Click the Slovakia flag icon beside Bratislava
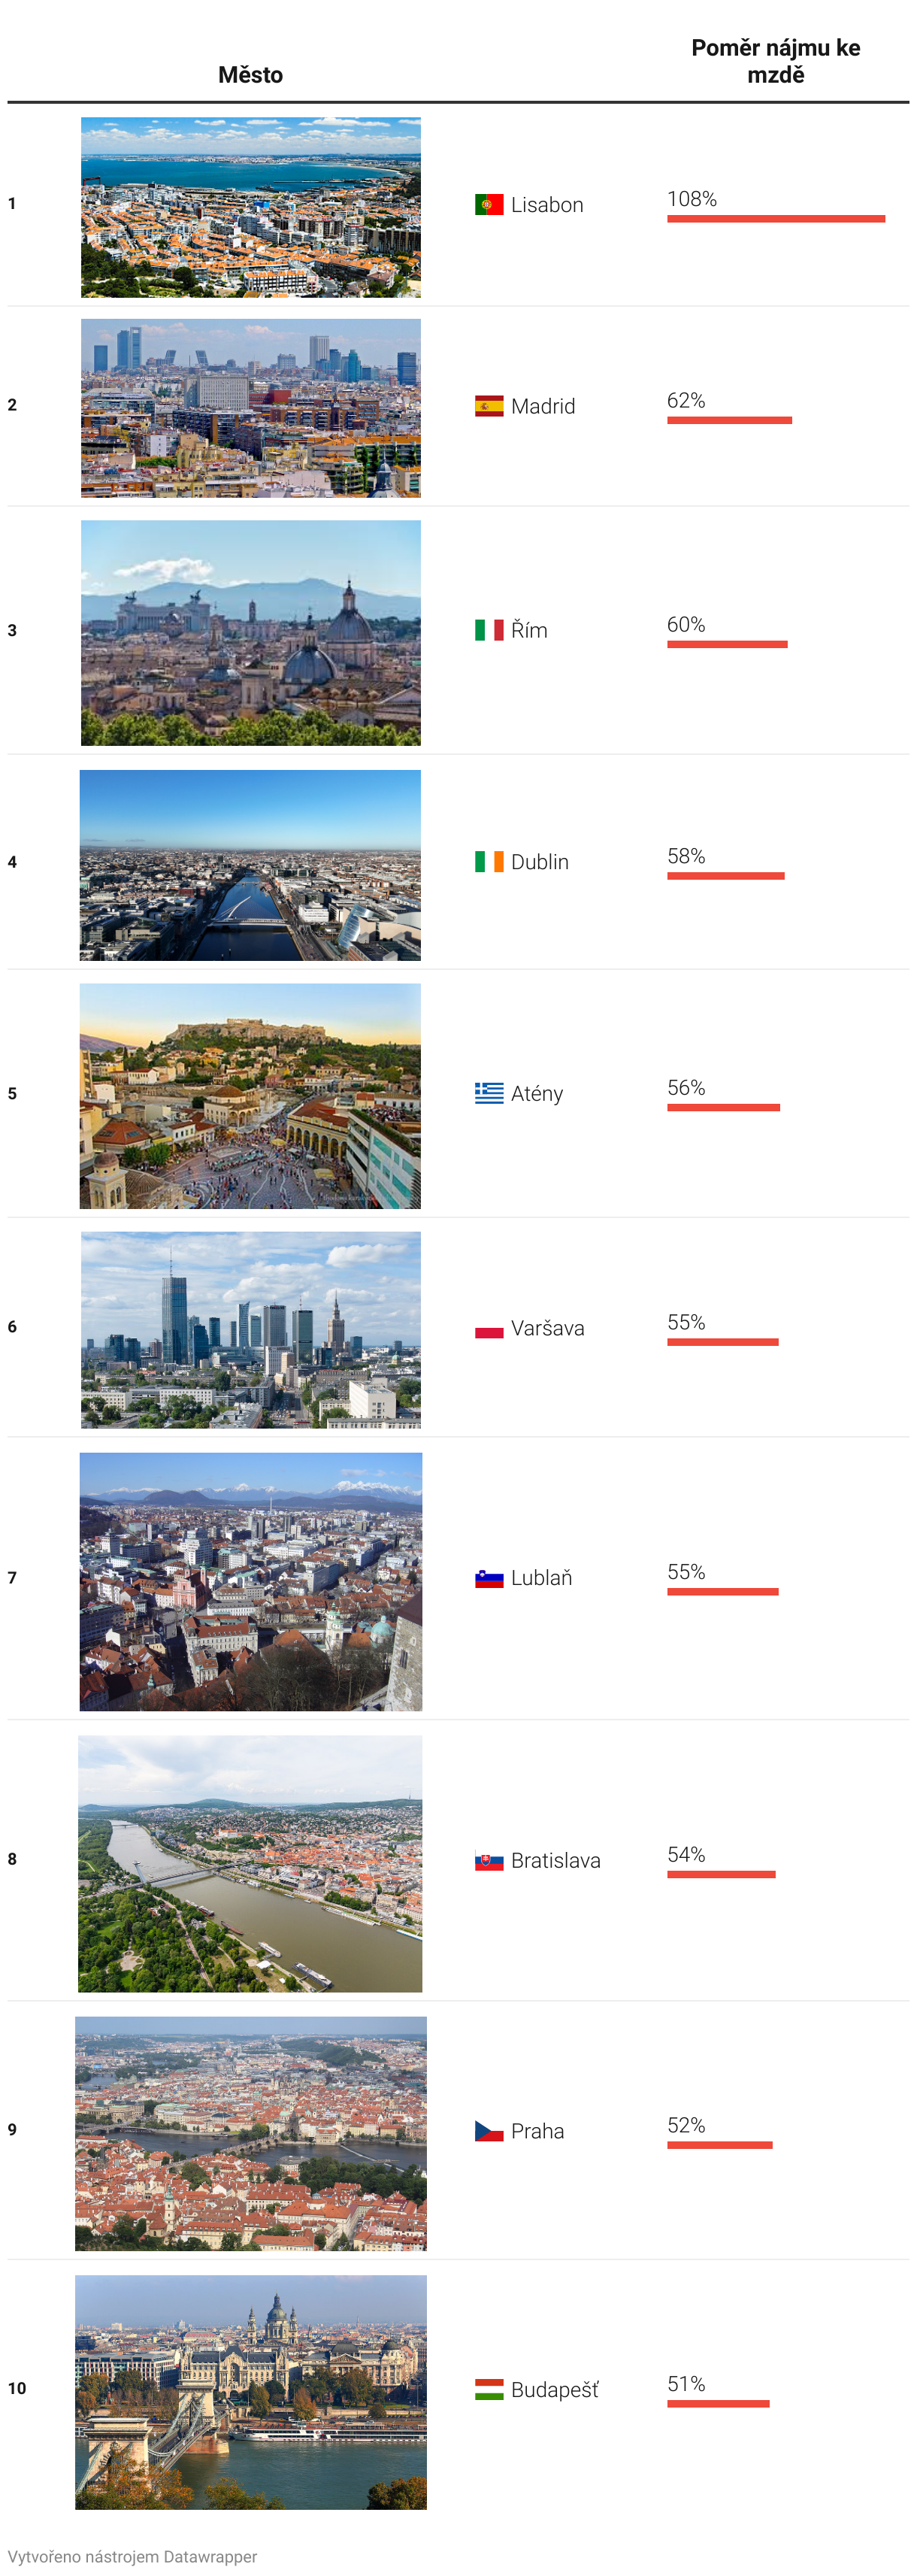This screenshot has width=917, height=2576. tap(488, 1861)
